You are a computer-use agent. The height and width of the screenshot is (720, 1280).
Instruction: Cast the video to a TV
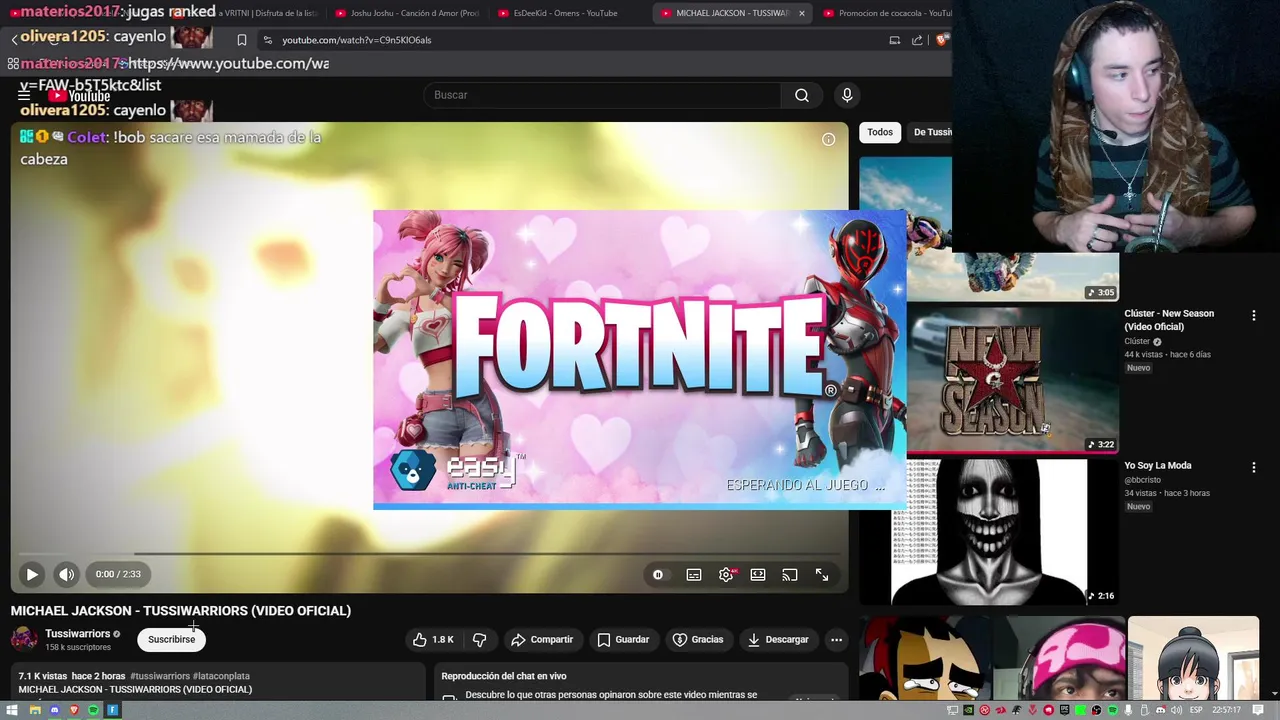click(790, 575)
